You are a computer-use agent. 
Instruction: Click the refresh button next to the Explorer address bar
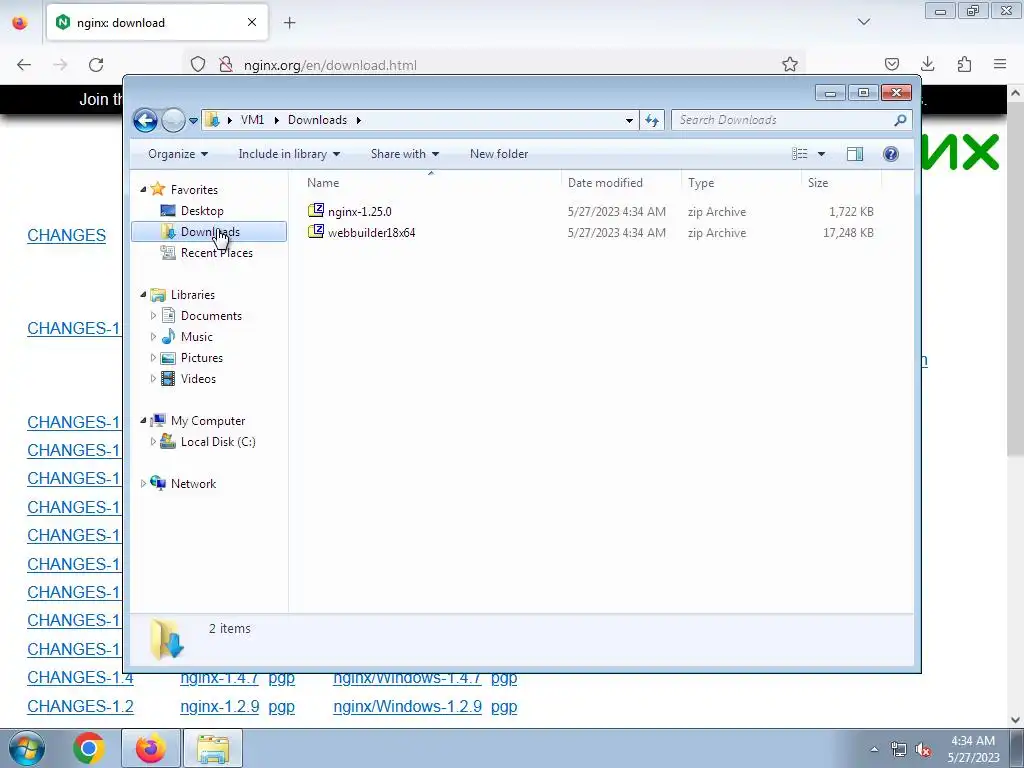(x=652, y=120)
